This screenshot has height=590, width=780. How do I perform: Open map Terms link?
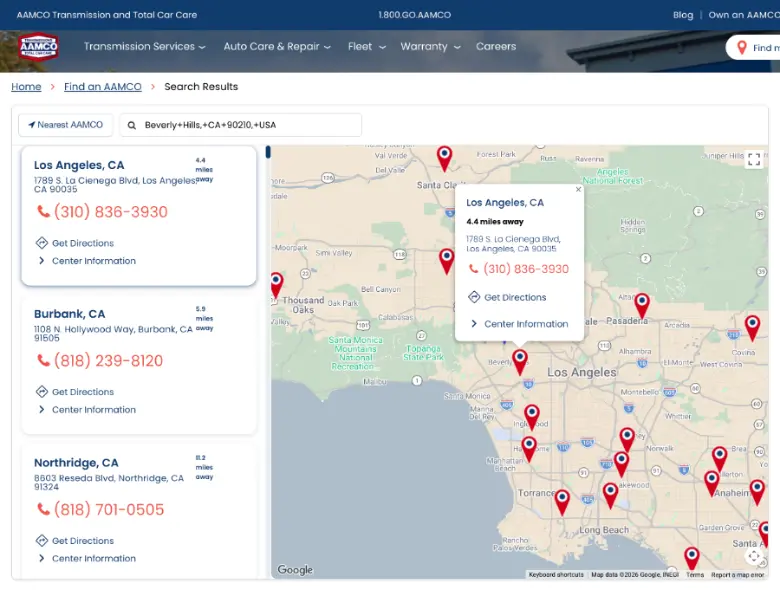tap(695, 575)
